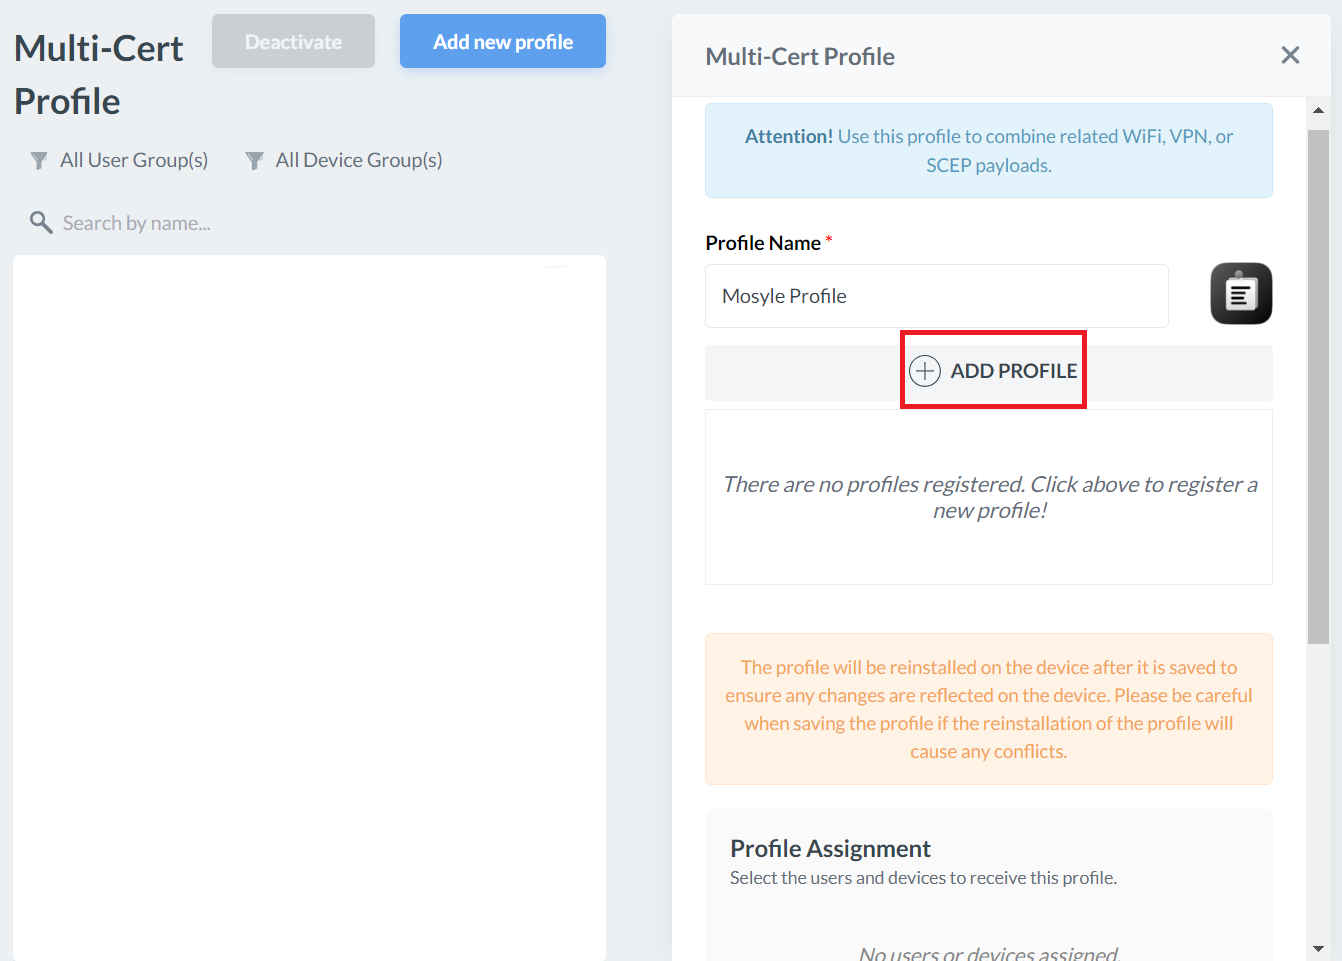Click the scrollbar down arrow in panel
The image size is (1342, 961).
click(1318, 948)
